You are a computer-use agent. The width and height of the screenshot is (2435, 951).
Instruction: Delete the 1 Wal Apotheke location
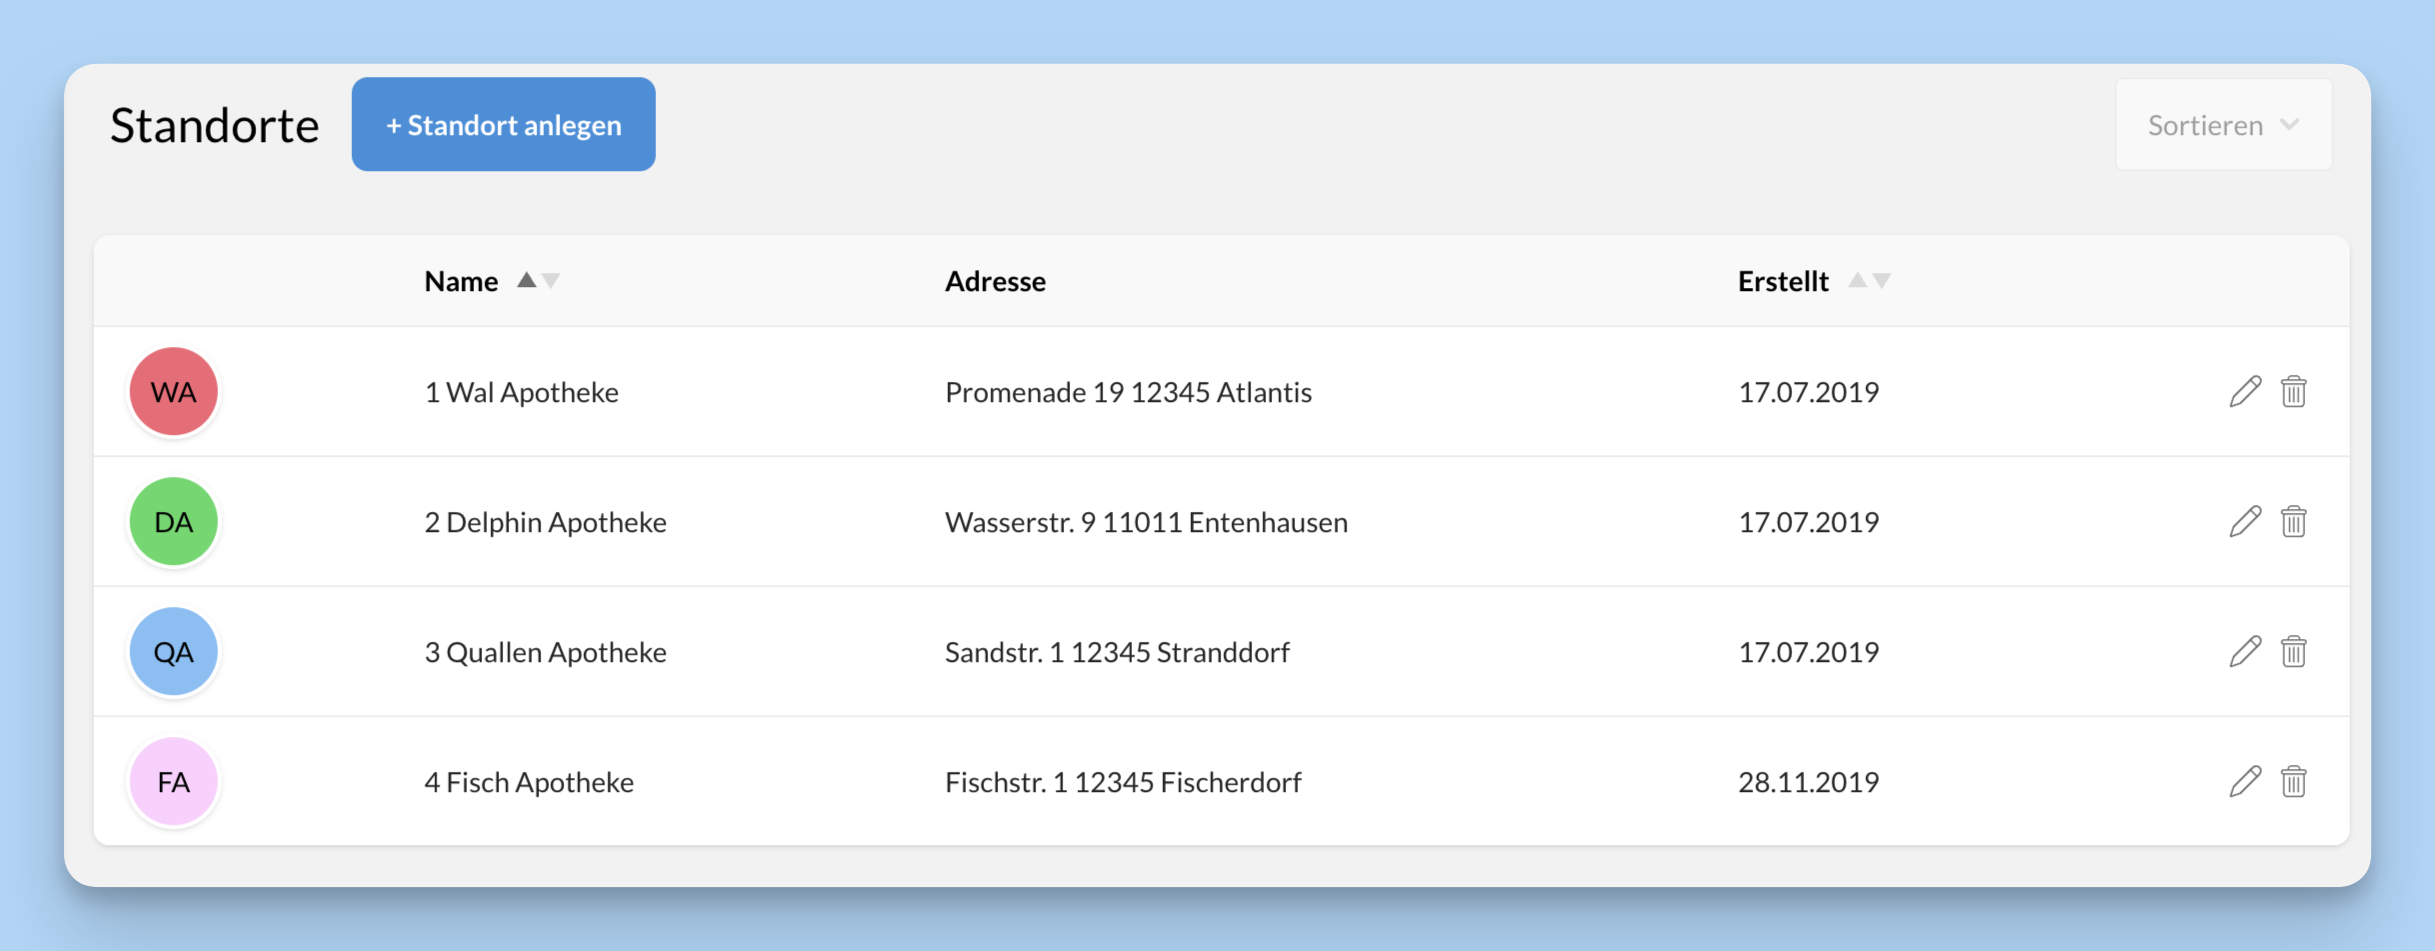(2293, 391)
